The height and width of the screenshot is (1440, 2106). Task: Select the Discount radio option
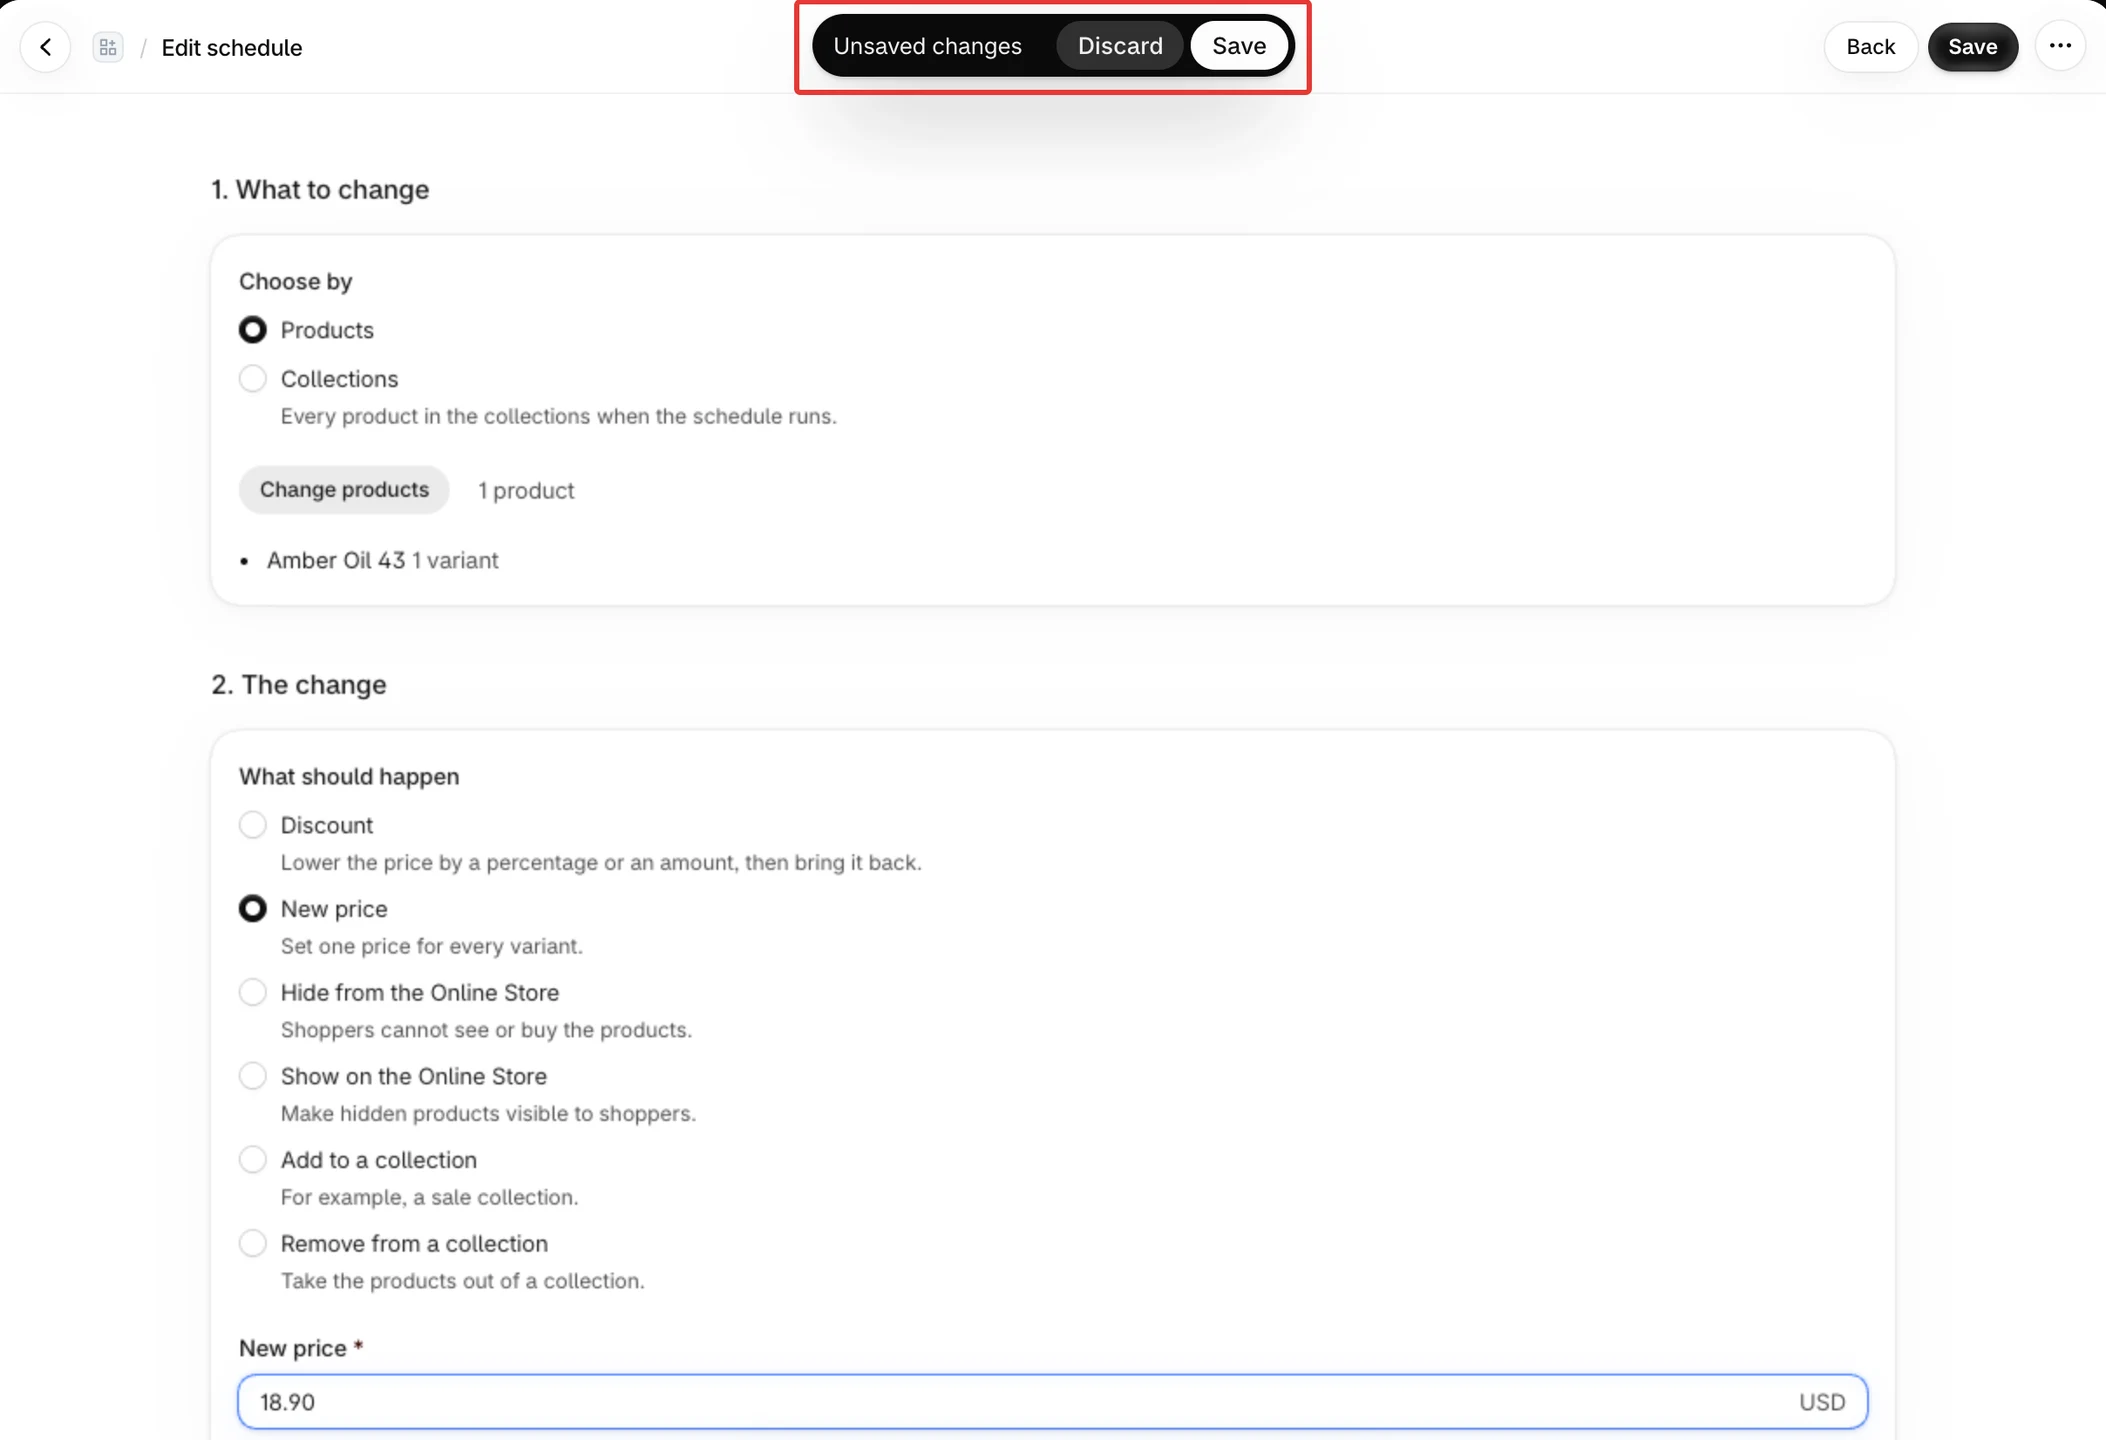pos(253,825)
